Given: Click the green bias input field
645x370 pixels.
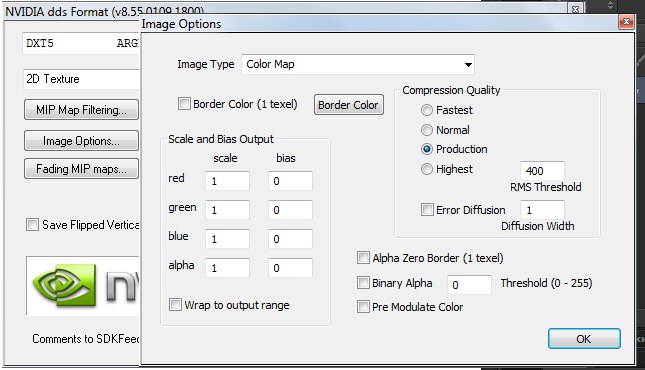Looking at the screenshot, I should tap(290, 210).
